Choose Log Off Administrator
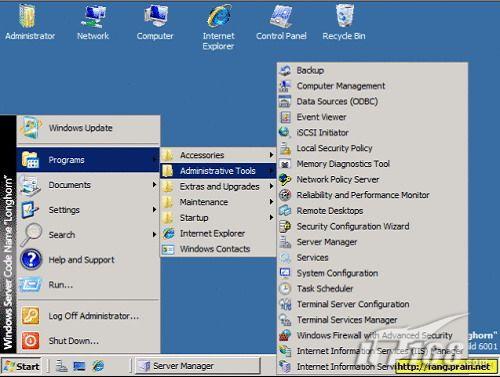This screenshot has width=500, height=377. click(x=88, y=316)
